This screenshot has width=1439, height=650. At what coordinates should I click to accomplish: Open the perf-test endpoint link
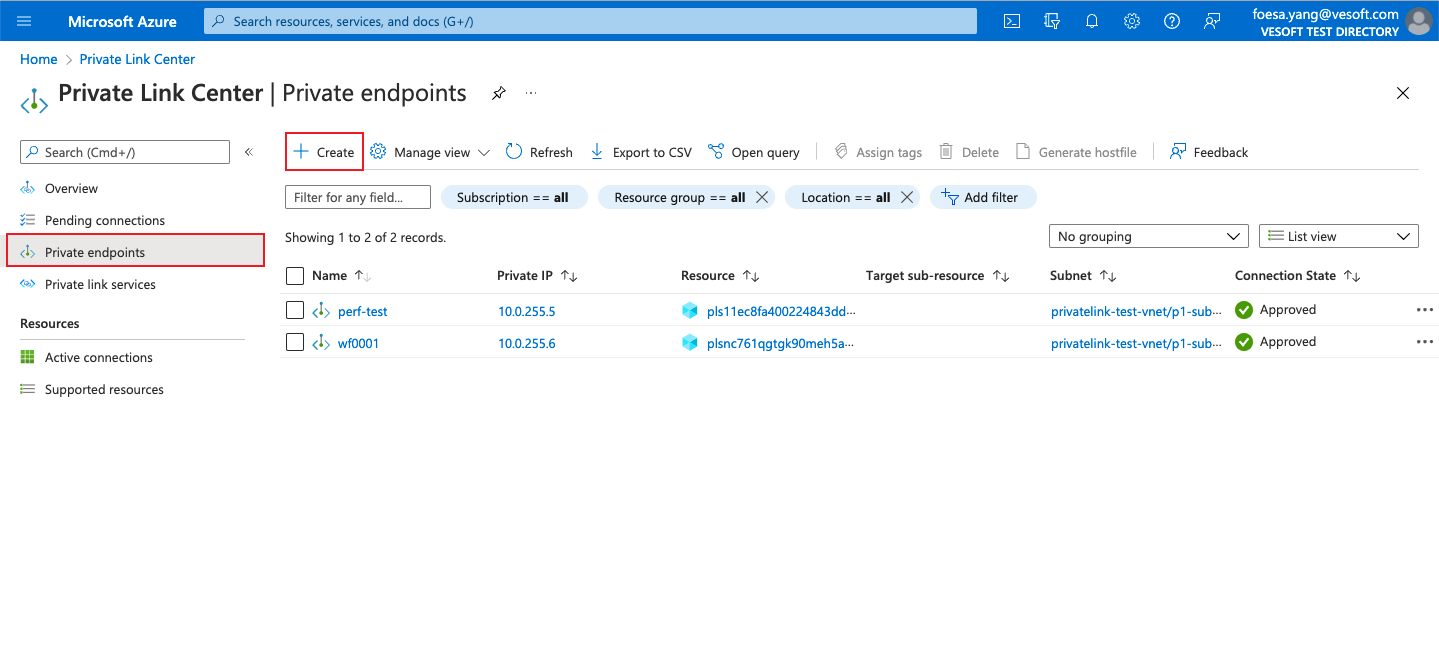click(362, 311)
